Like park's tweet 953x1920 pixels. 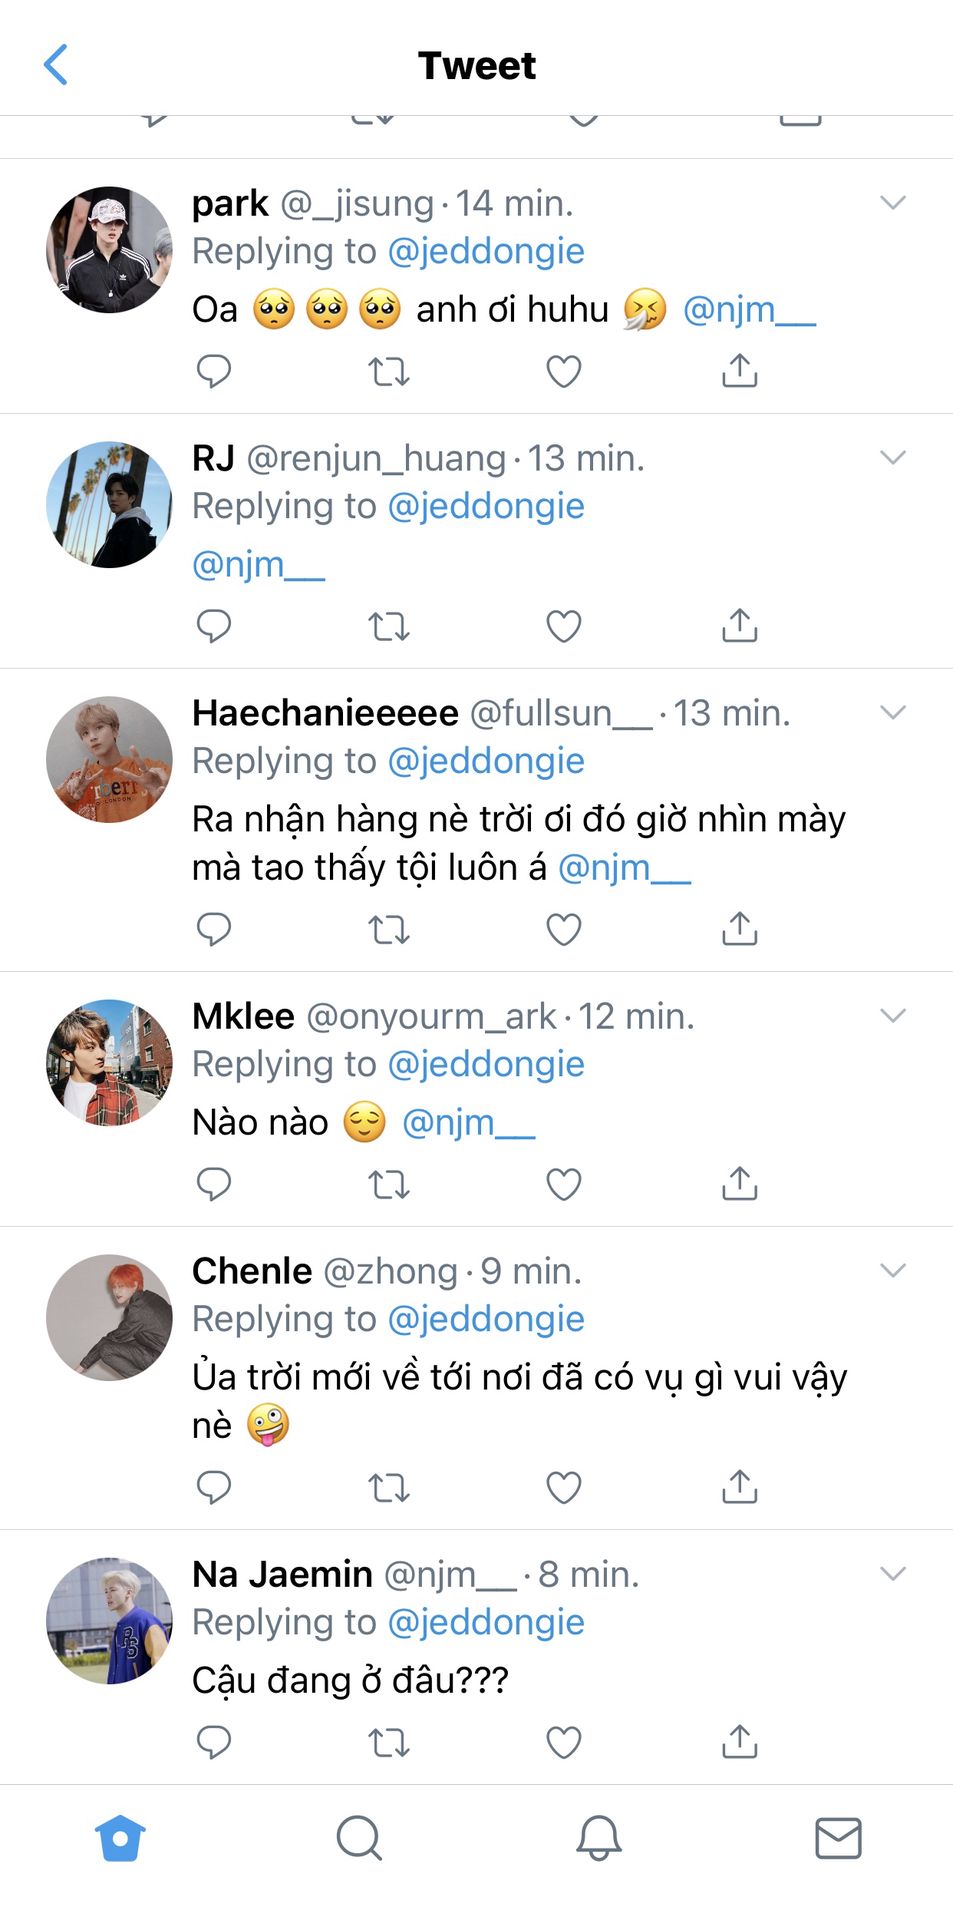(563, 371)
